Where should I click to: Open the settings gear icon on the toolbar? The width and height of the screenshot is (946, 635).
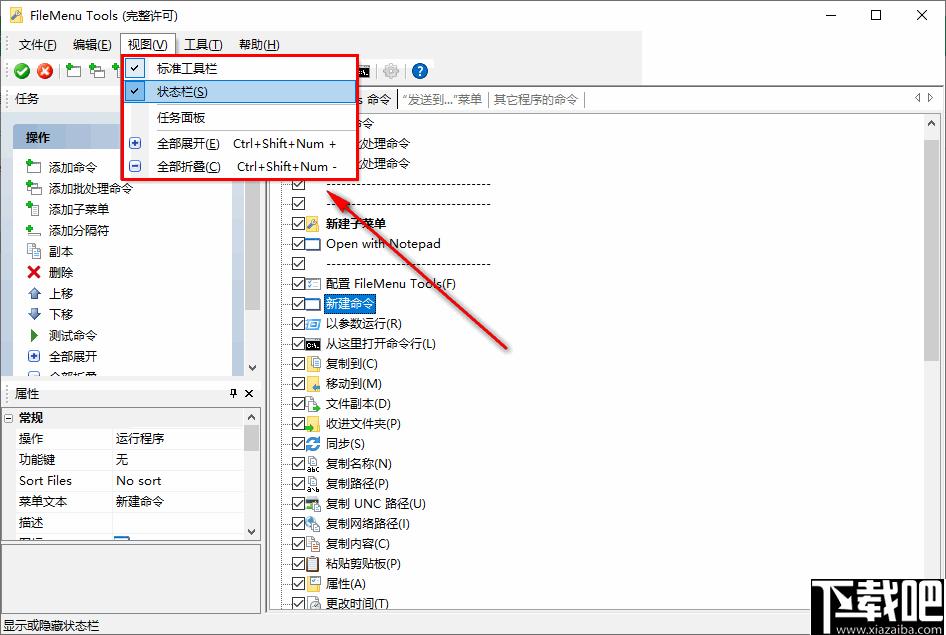(x=389, y=70)
